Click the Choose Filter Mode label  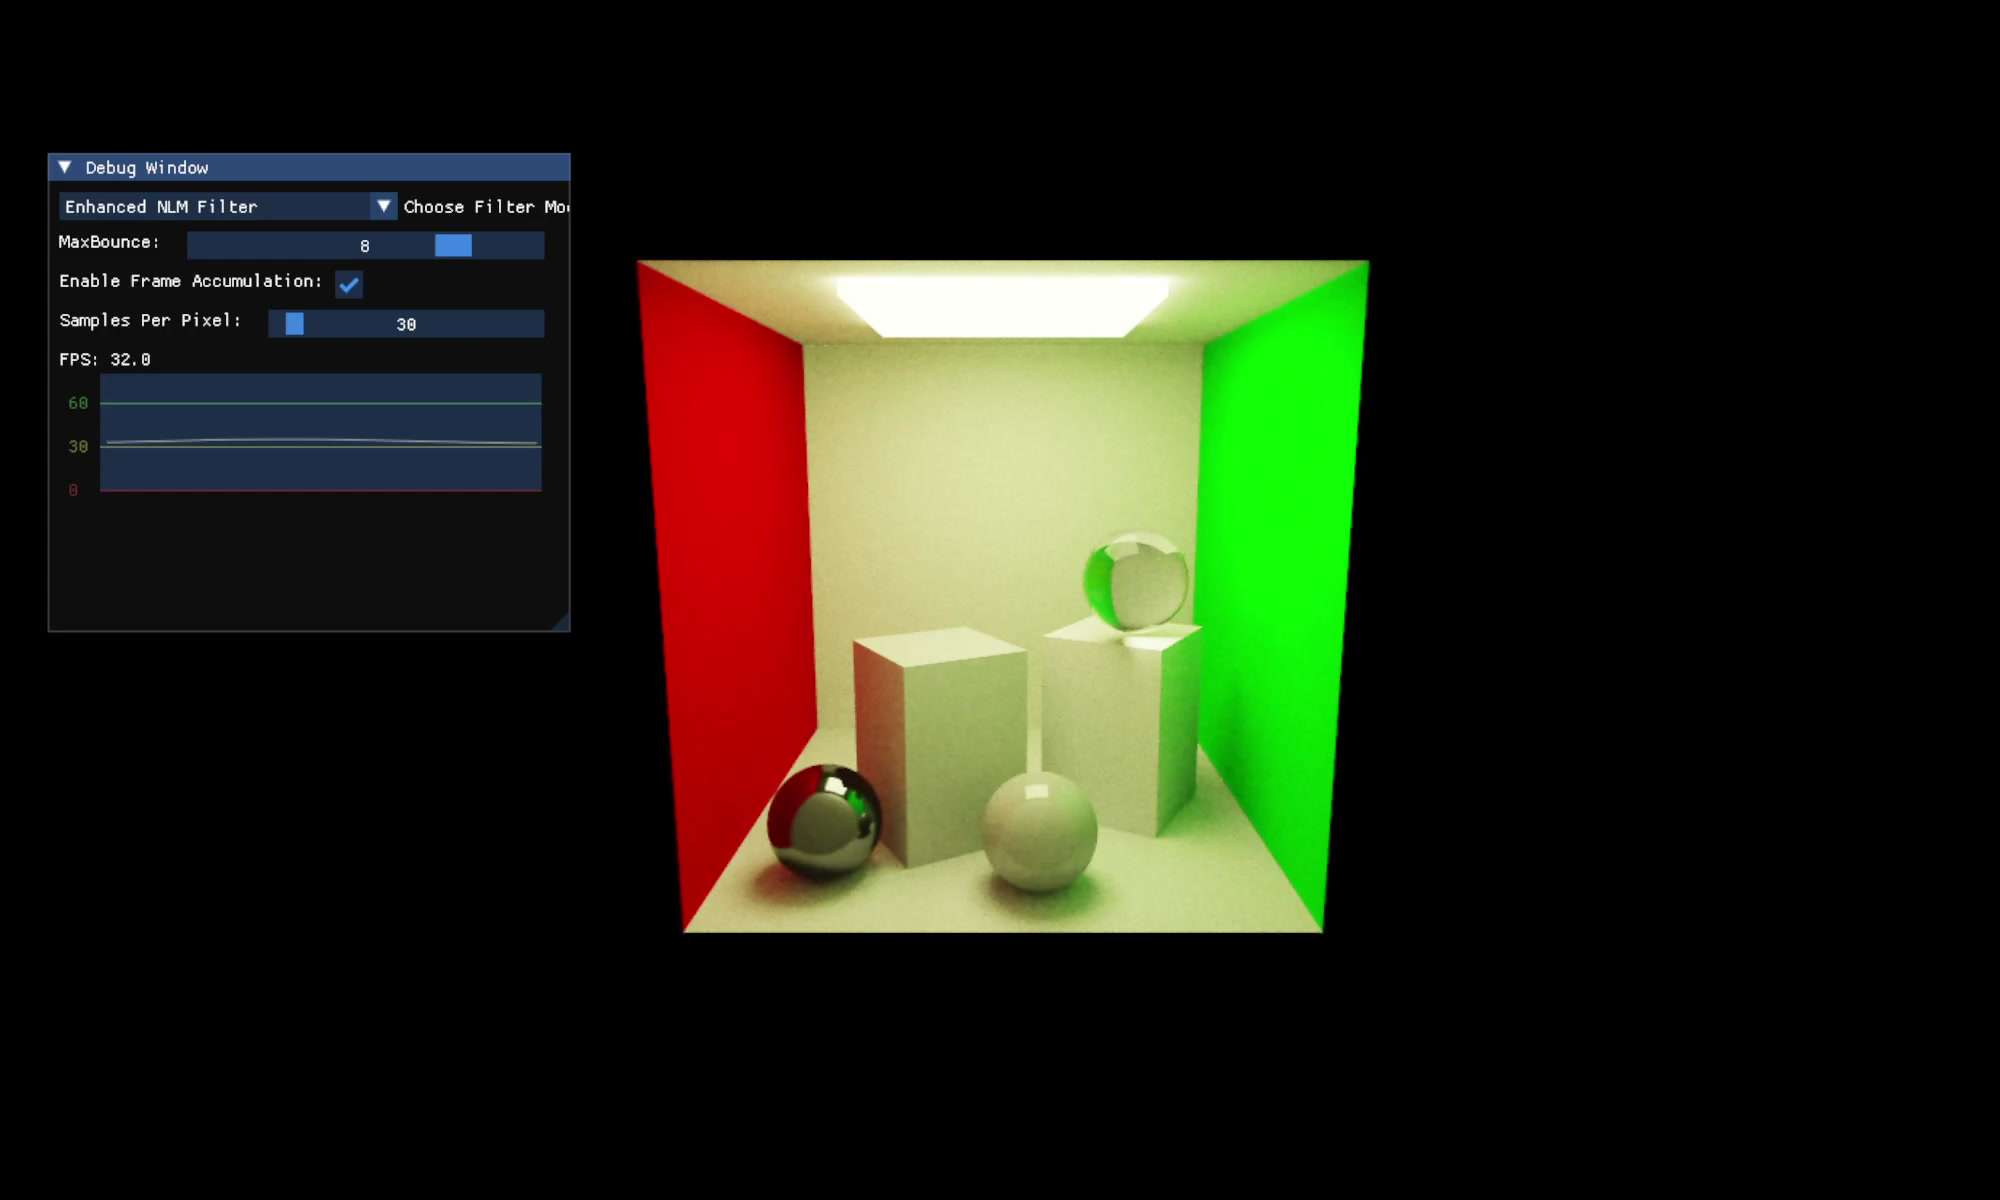click(486, 207)
